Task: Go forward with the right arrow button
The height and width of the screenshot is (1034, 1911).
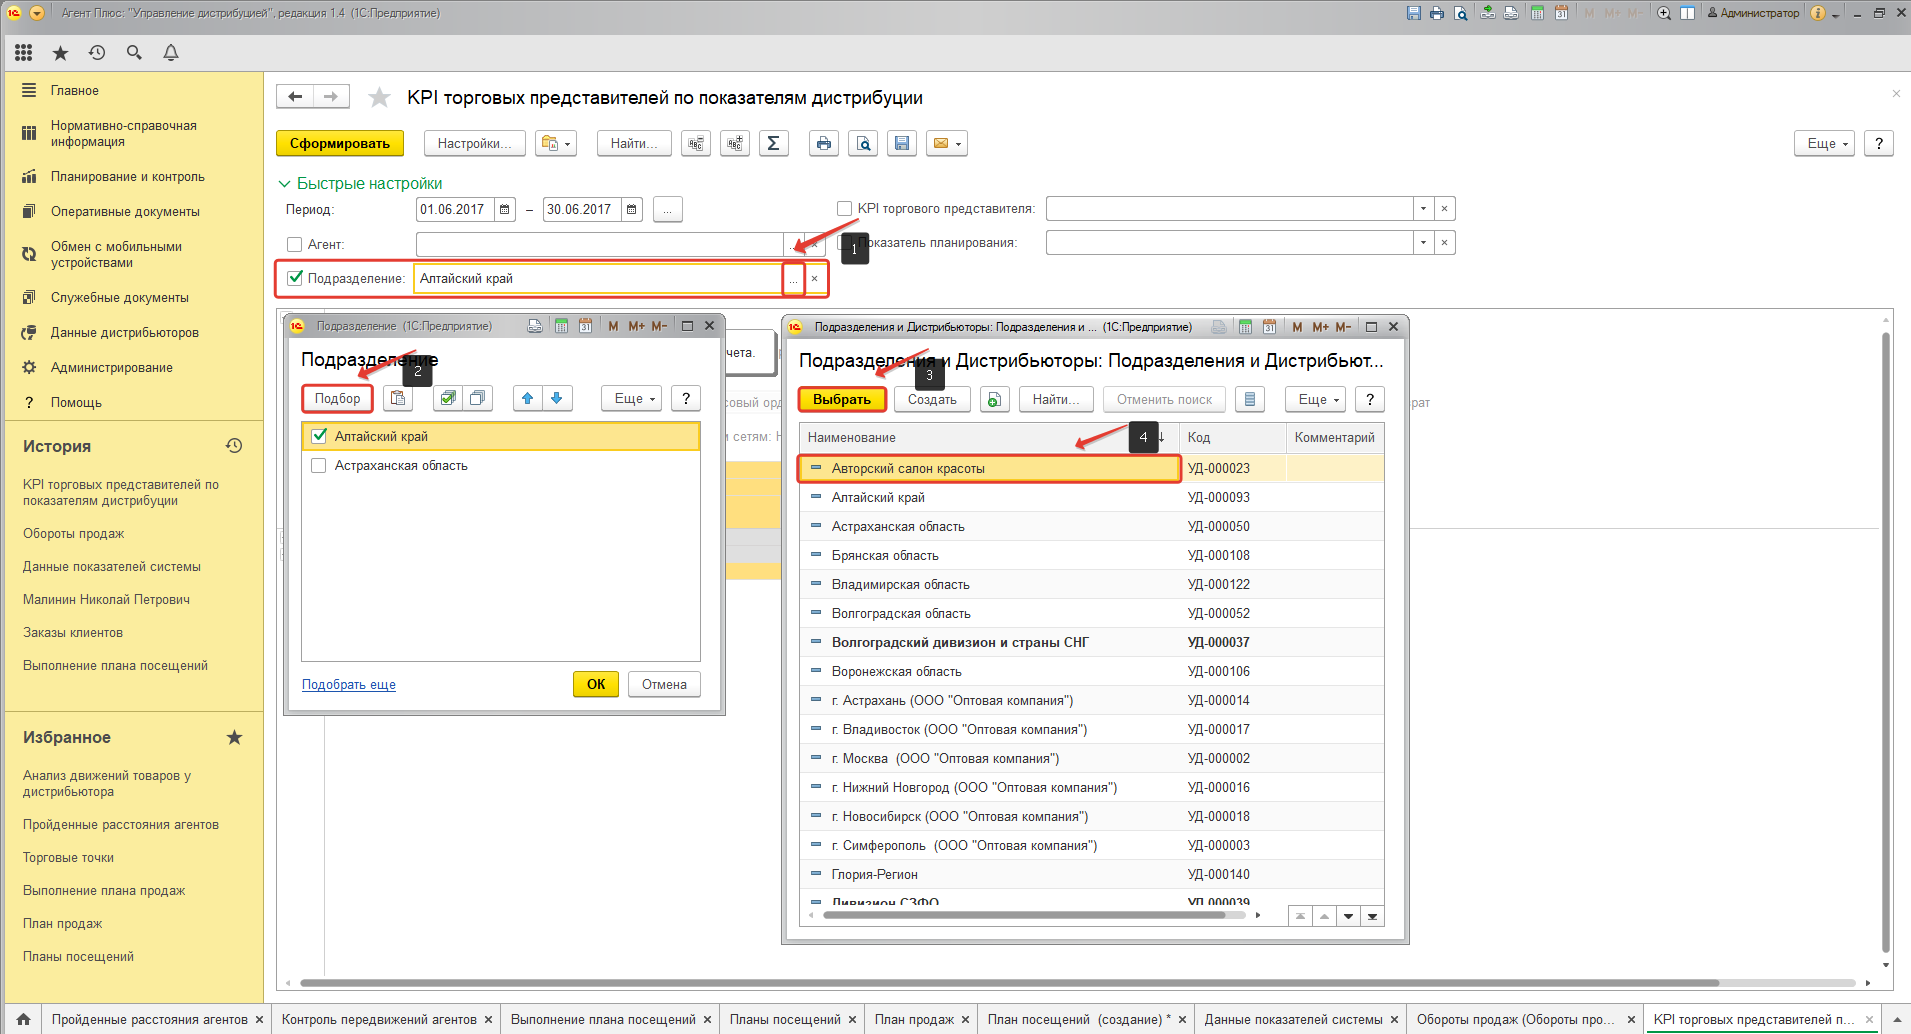Action: [331, 96]
